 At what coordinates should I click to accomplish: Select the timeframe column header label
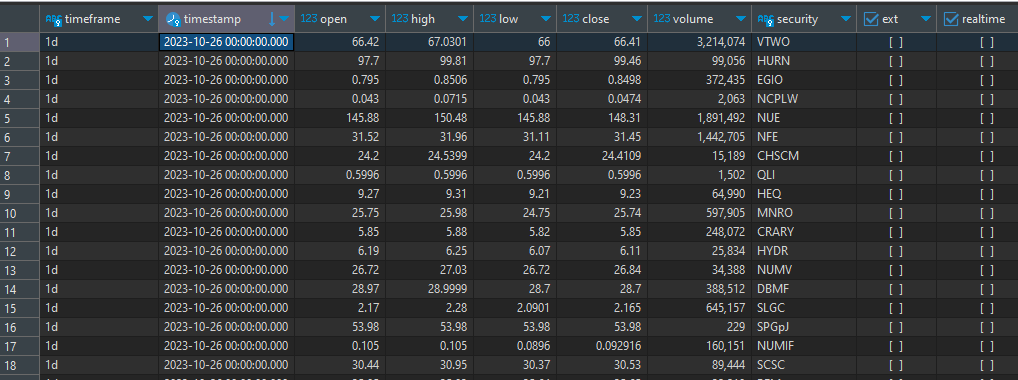click(92, 19)
